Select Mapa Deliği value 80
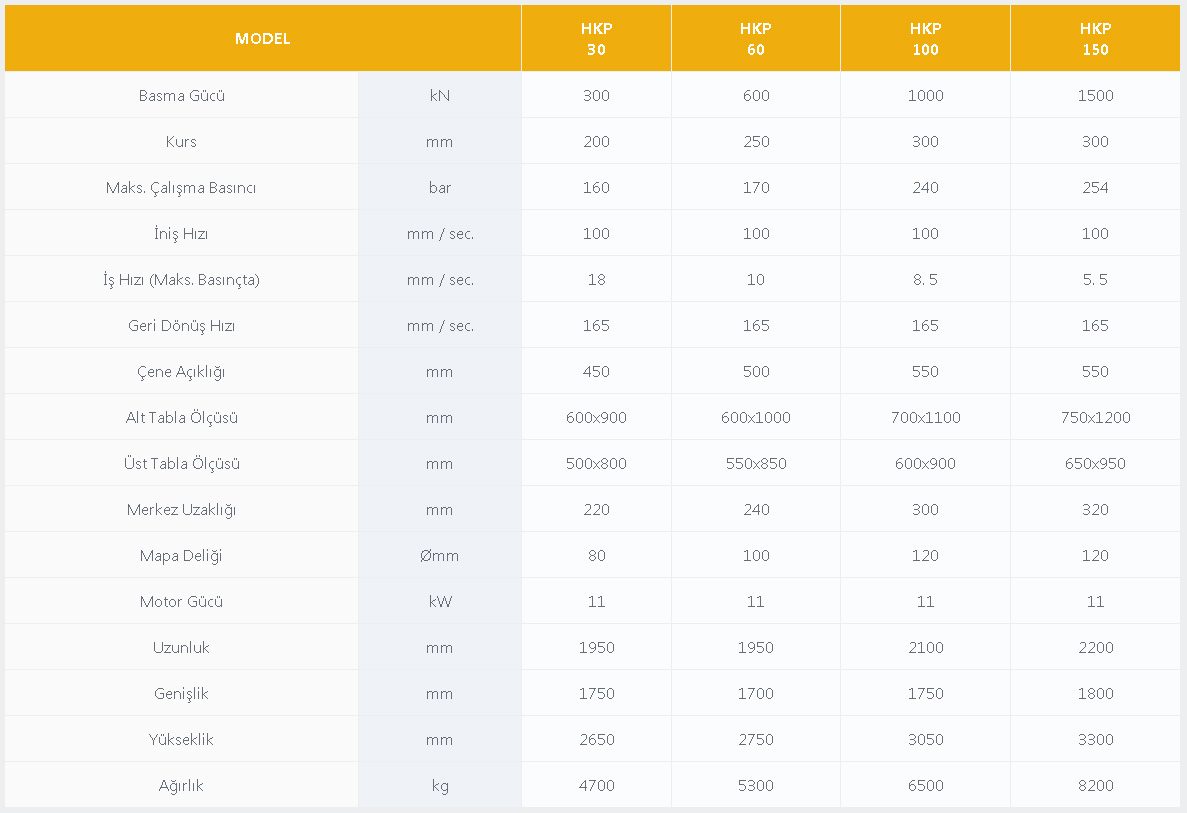This screenshot has width=1187, height=813. pyautogui.click(x=597, y=556)
